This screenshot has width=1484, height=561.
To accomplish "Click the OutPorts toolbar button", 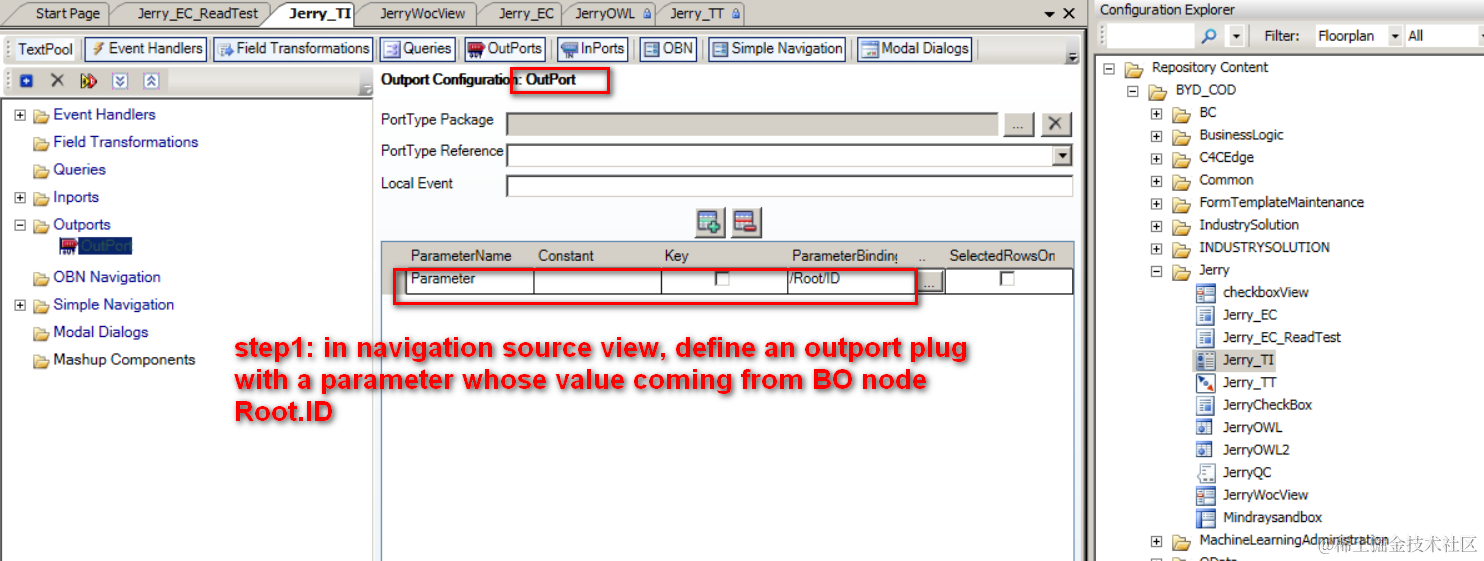I will point(505,48).
